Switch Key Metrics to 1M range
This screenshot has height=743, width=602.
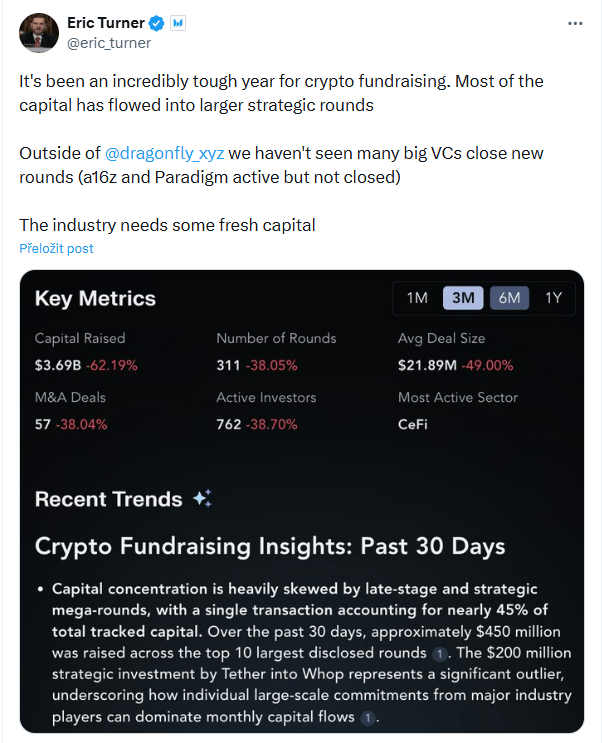(417, 298)
